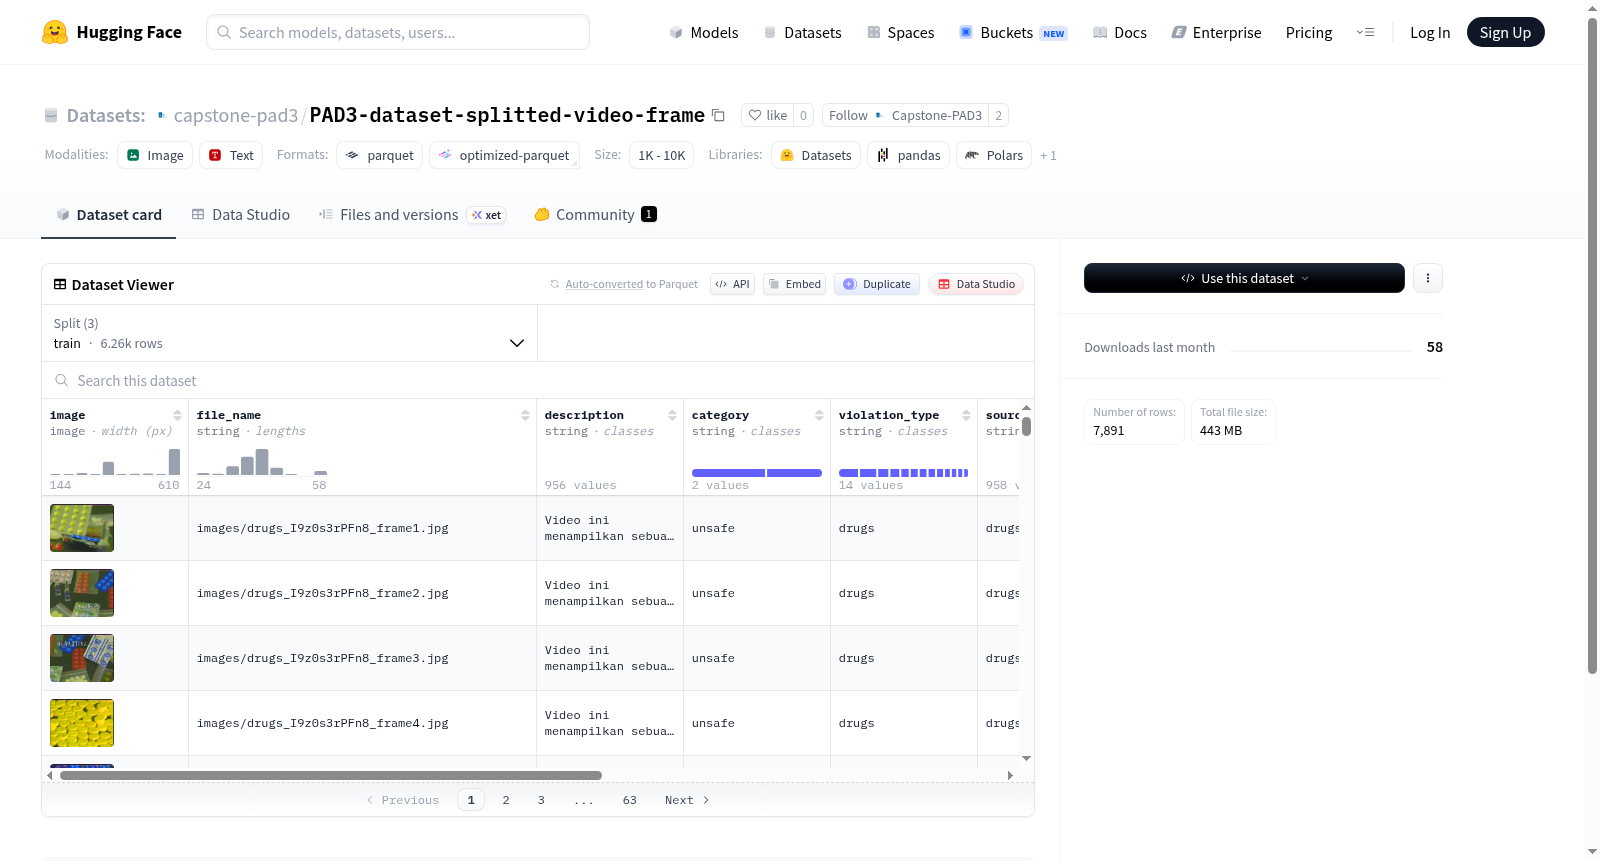Click the main search models input field
Image resolution: width=1600 pixels, height=861 pixels.
pos(398,32)
